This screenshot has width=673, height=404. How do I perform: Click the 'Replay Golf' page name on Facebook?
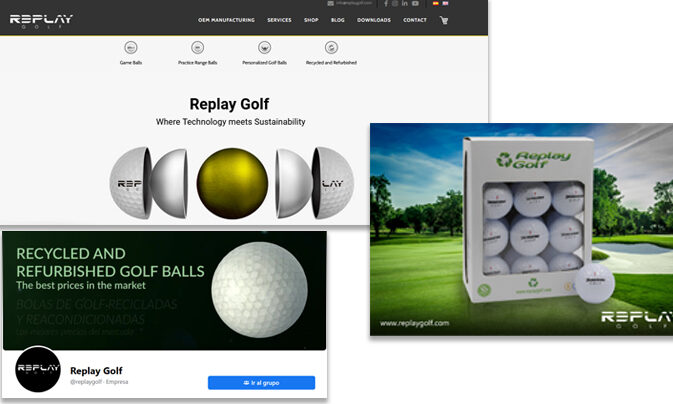(x=96, y=371)
